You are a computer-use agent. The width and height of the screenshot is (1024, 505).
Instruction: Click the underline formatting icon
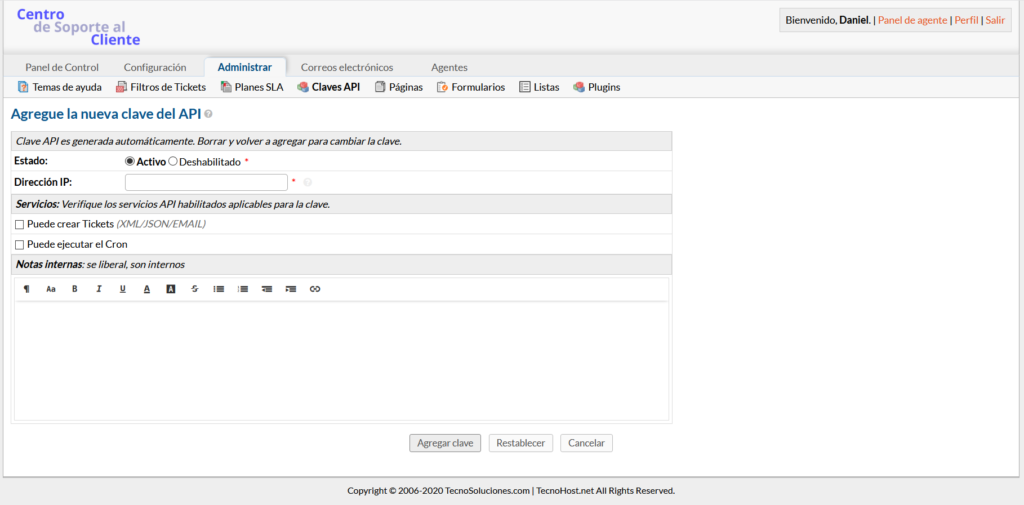coord(123,289)
